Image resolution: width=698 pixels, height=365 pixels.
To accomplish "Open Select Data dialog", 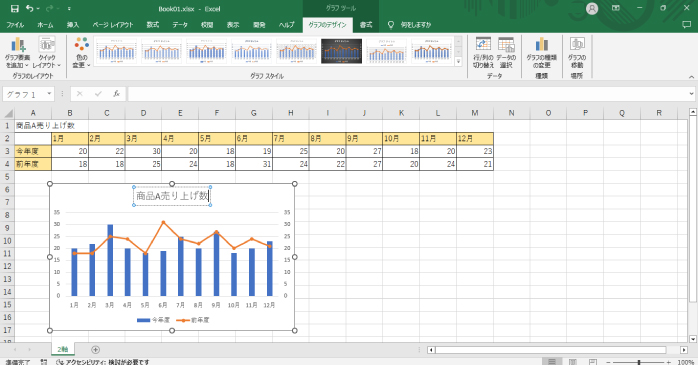I will pos(506,53).
